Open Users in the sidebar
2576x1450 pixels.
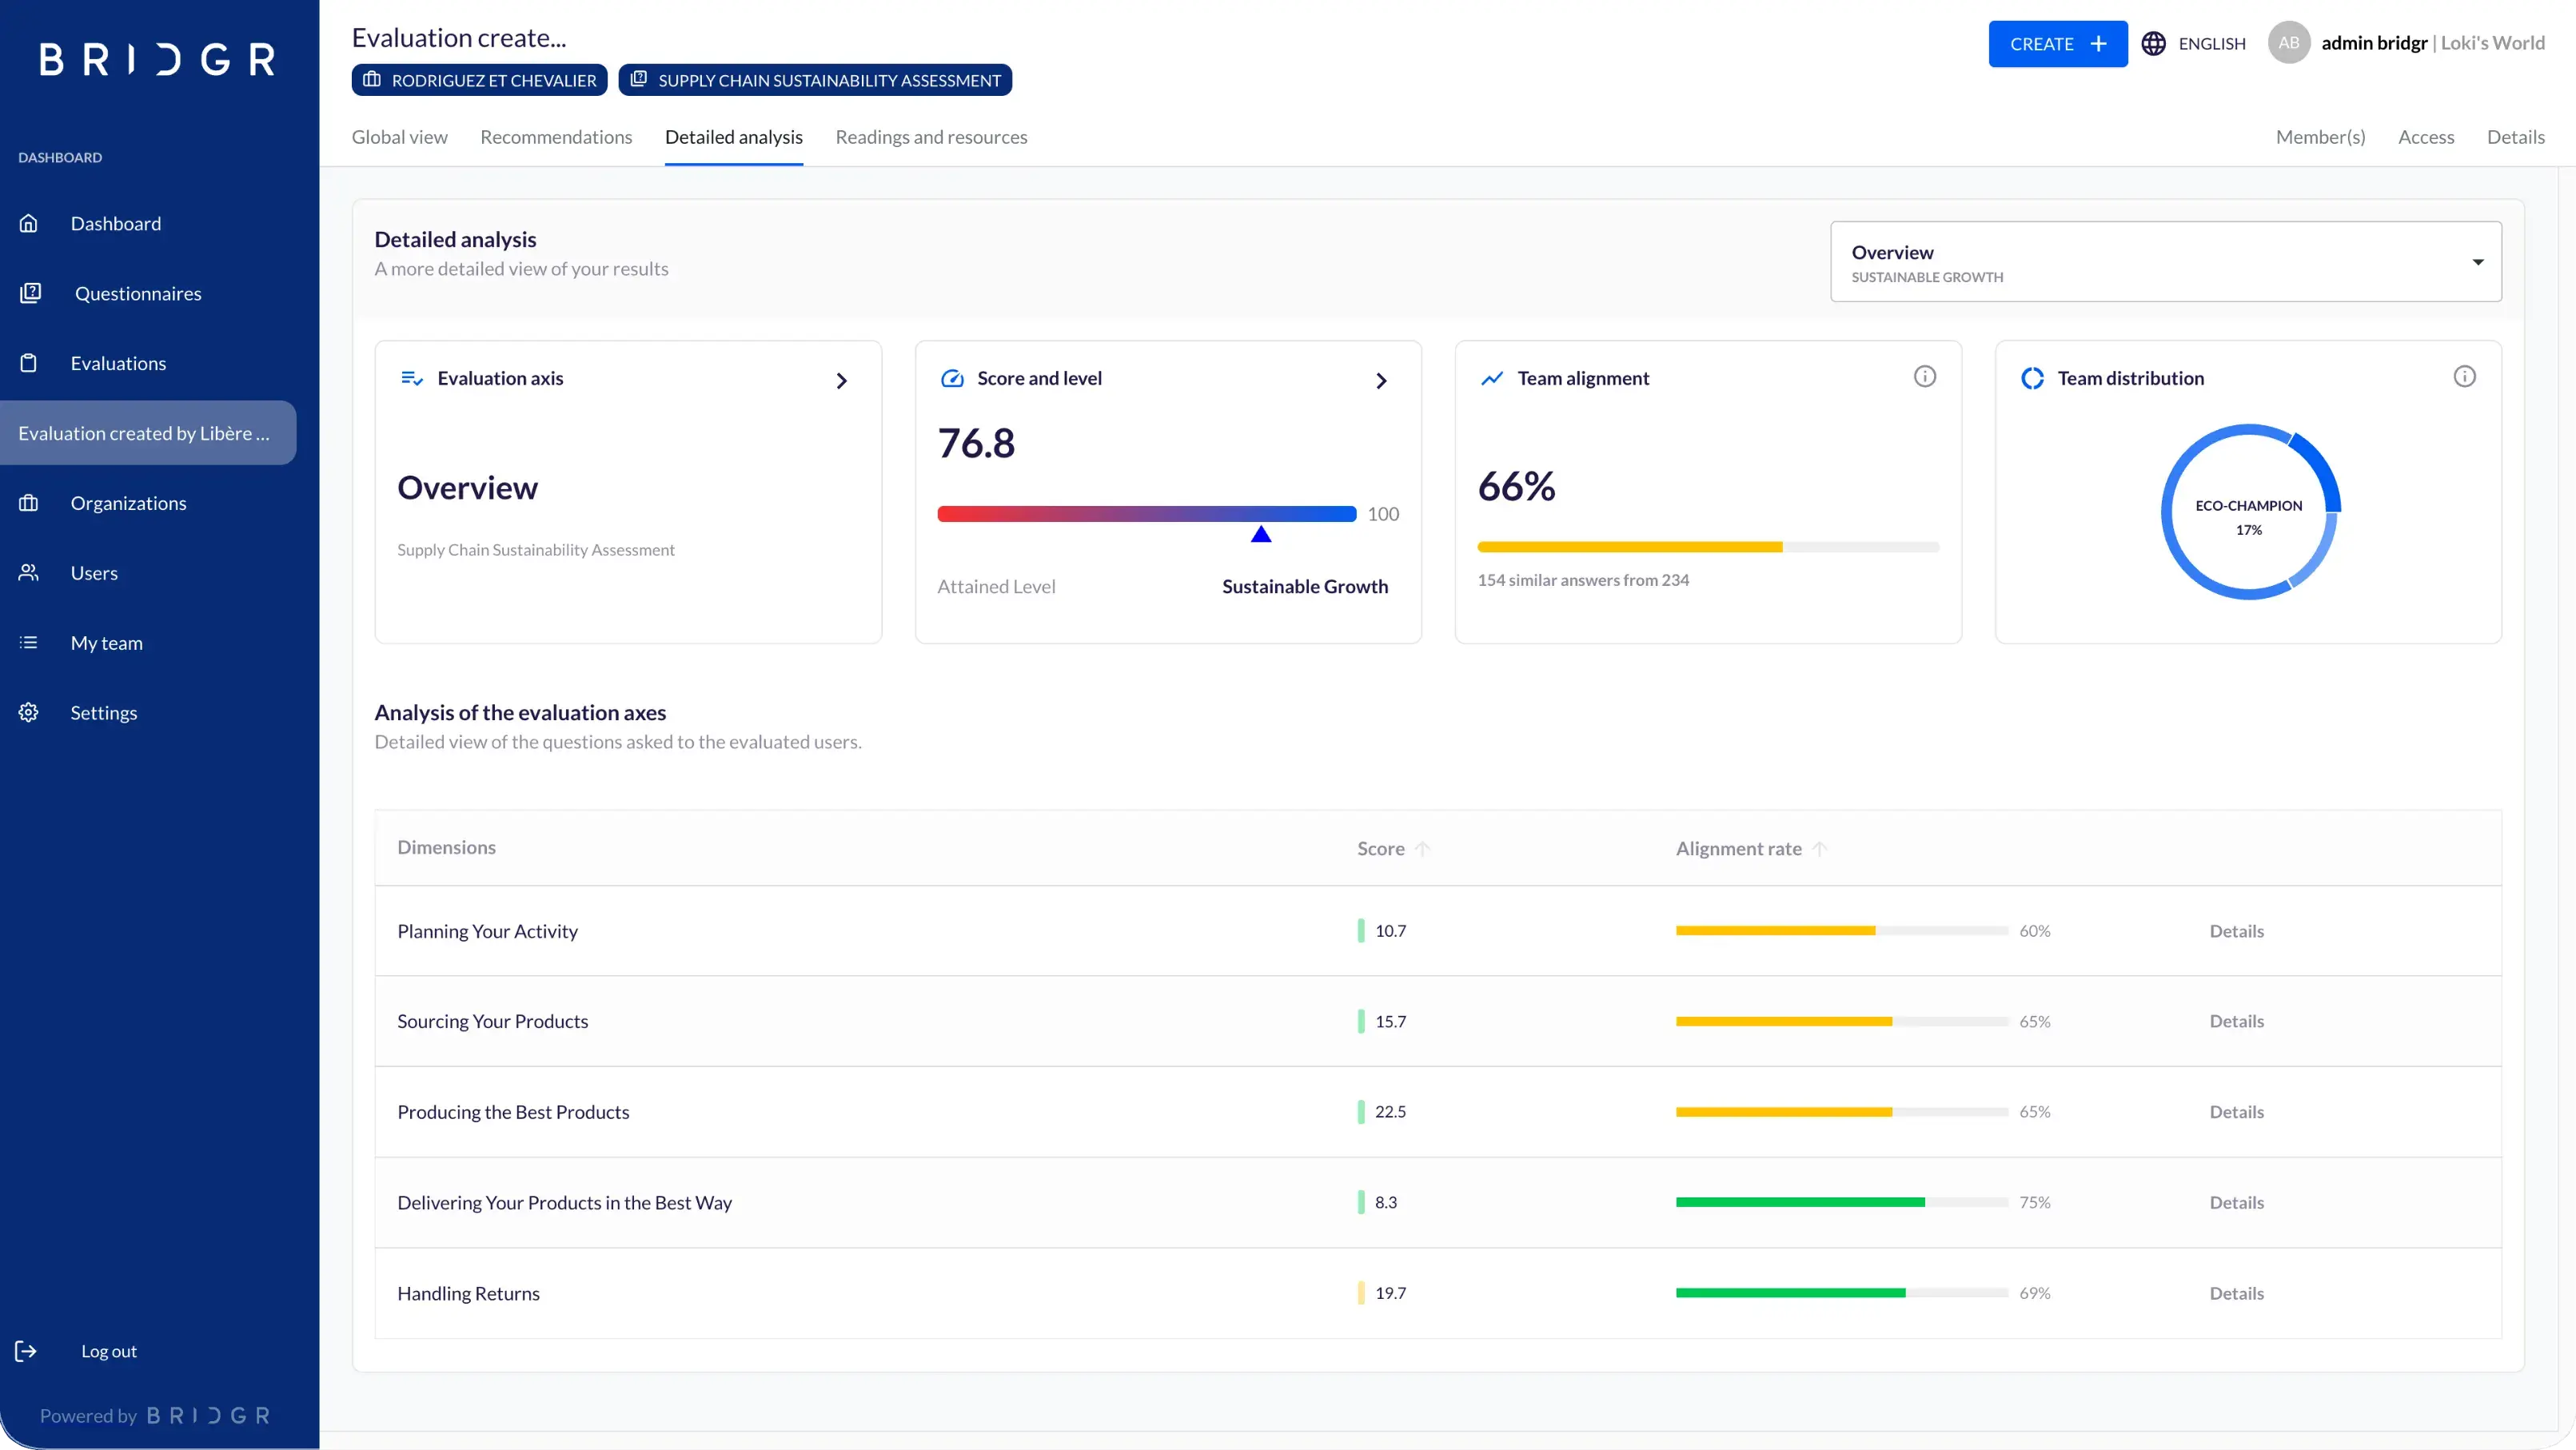tap(94, 573)
